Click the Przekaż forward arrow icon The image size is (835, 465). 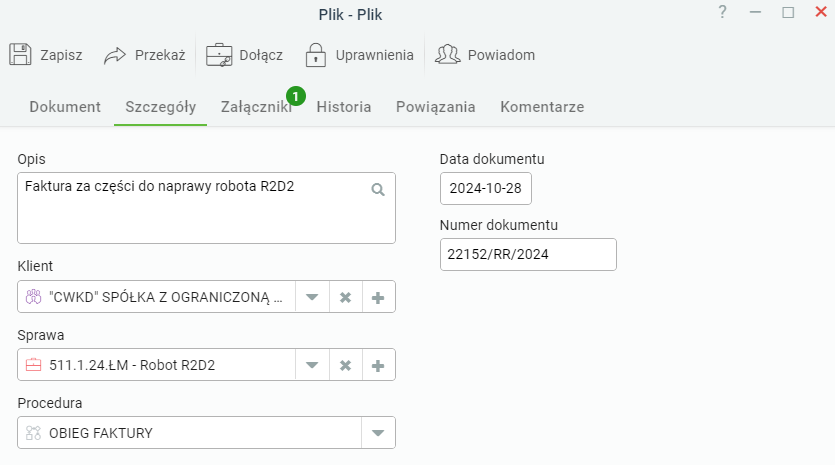click(114, 55)
